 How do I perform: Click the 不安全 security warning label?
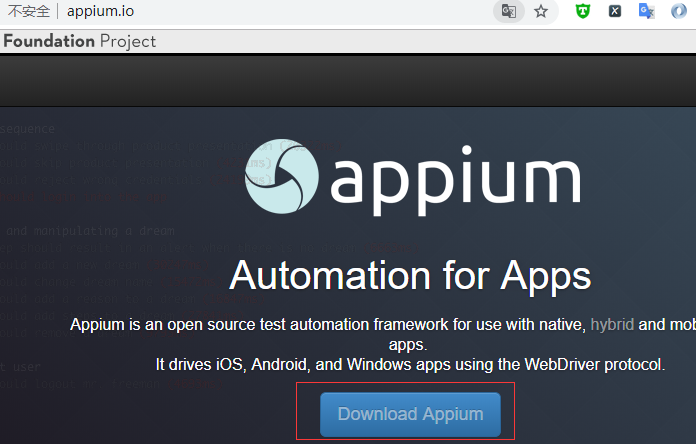tap(29, 11)
